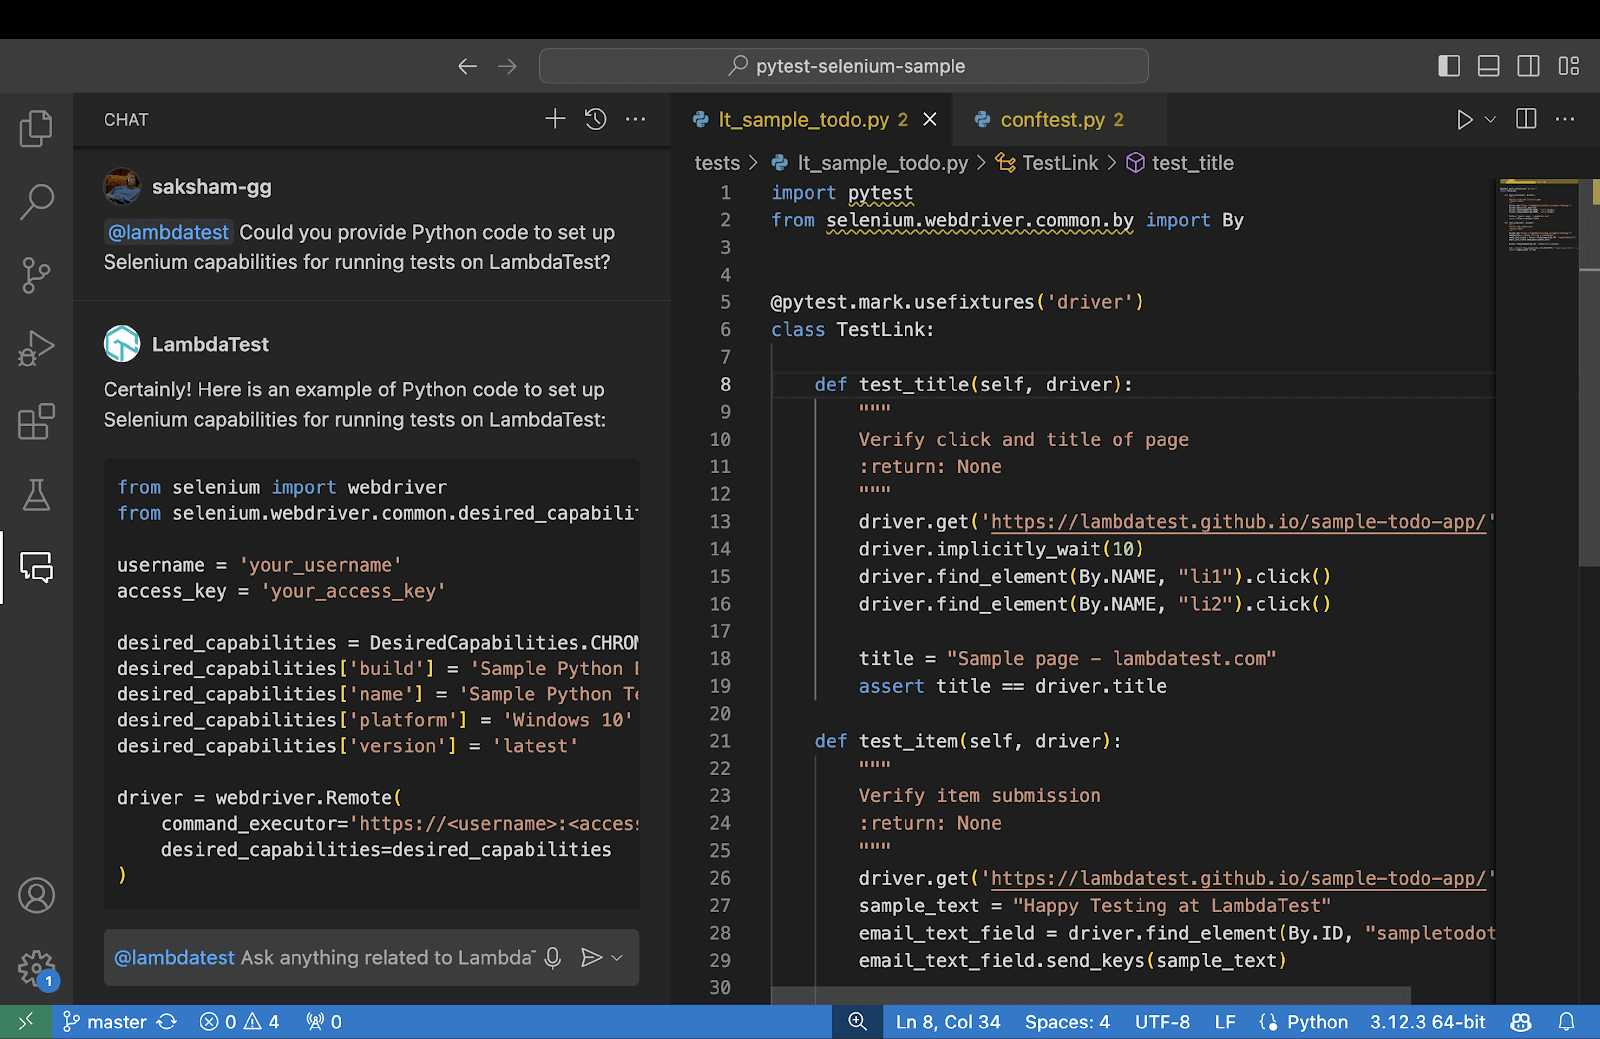Open the chat panel more actions menu
This screenshot has height=1039, width=1600.
point(636,119)
